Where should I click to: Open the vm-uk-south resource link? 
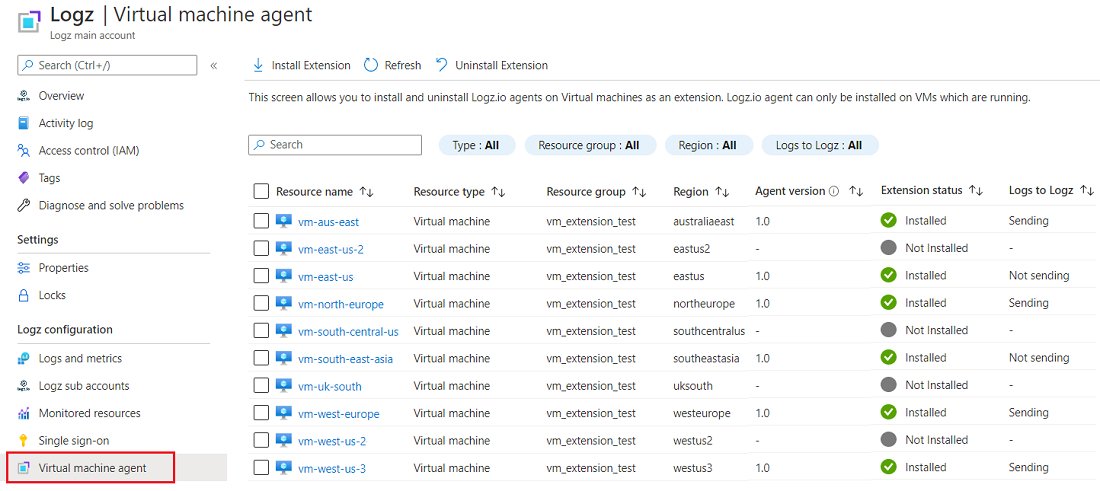tap(329, 386)
